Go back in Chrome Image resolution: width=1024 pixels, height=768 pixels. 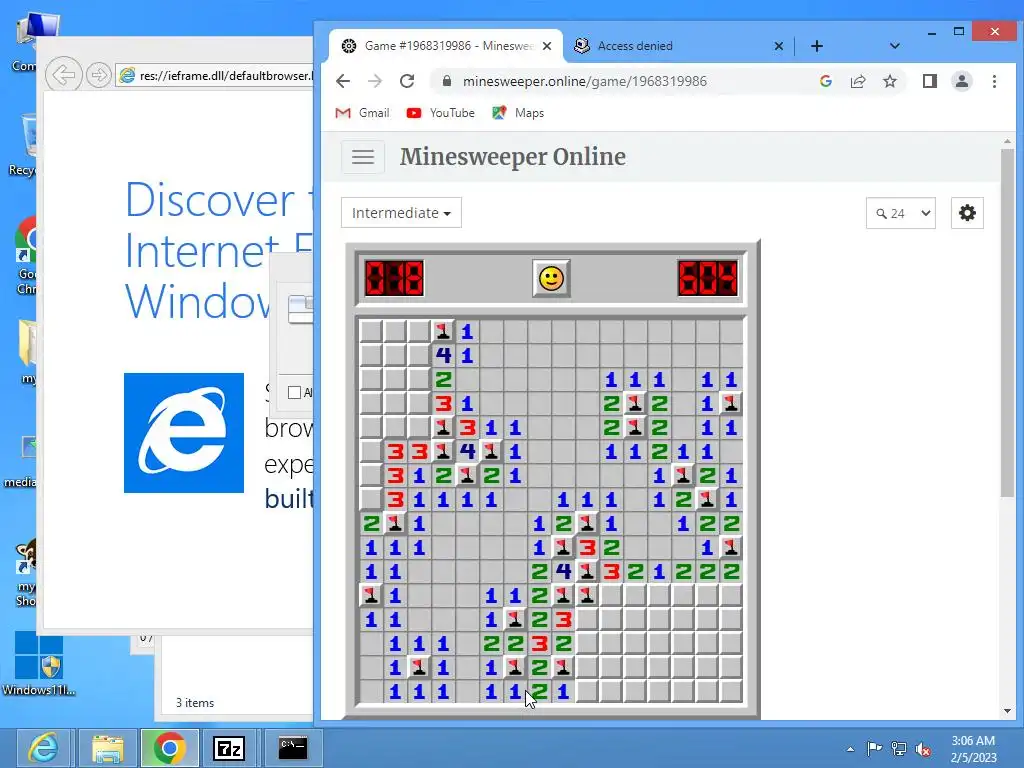[343, 81]
